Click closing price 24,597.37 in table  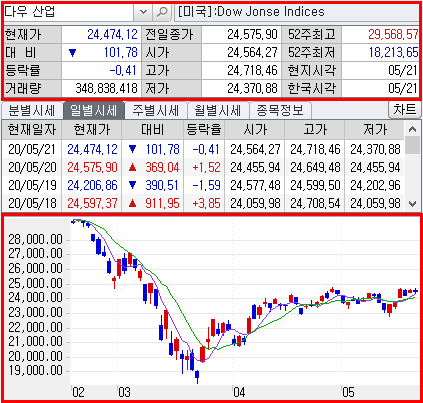click(x=92, y=203)
